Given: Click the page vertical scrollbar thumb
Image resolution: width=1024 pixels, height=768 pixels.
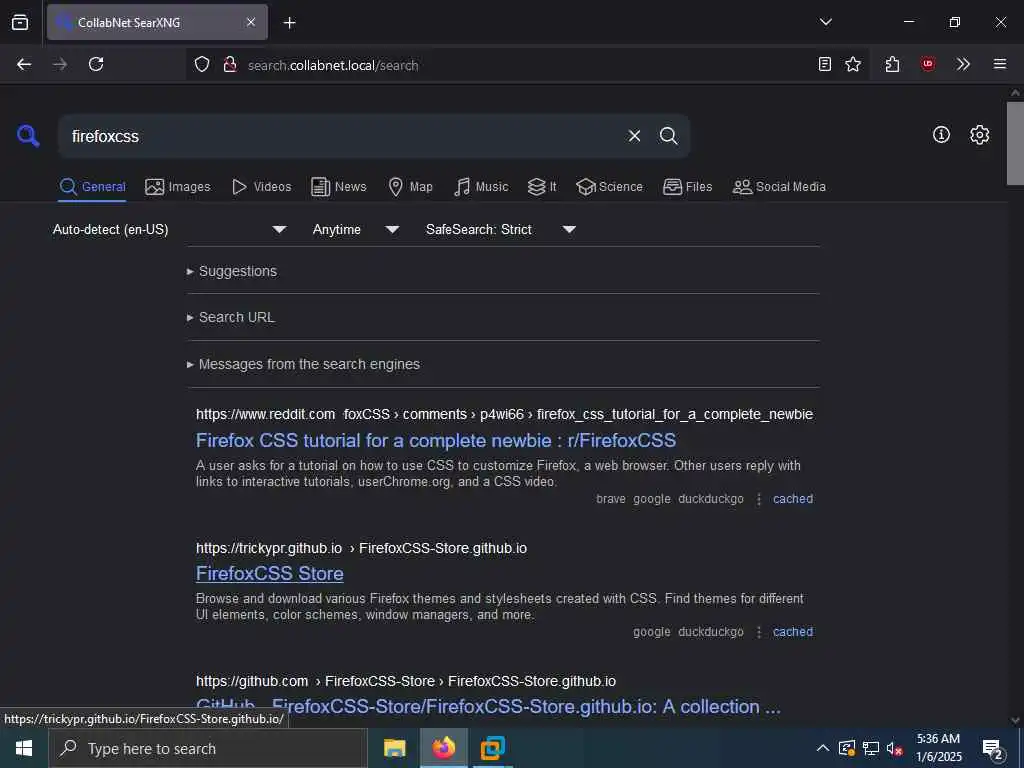Looking at the screenshot, I should coord(1014,144).
